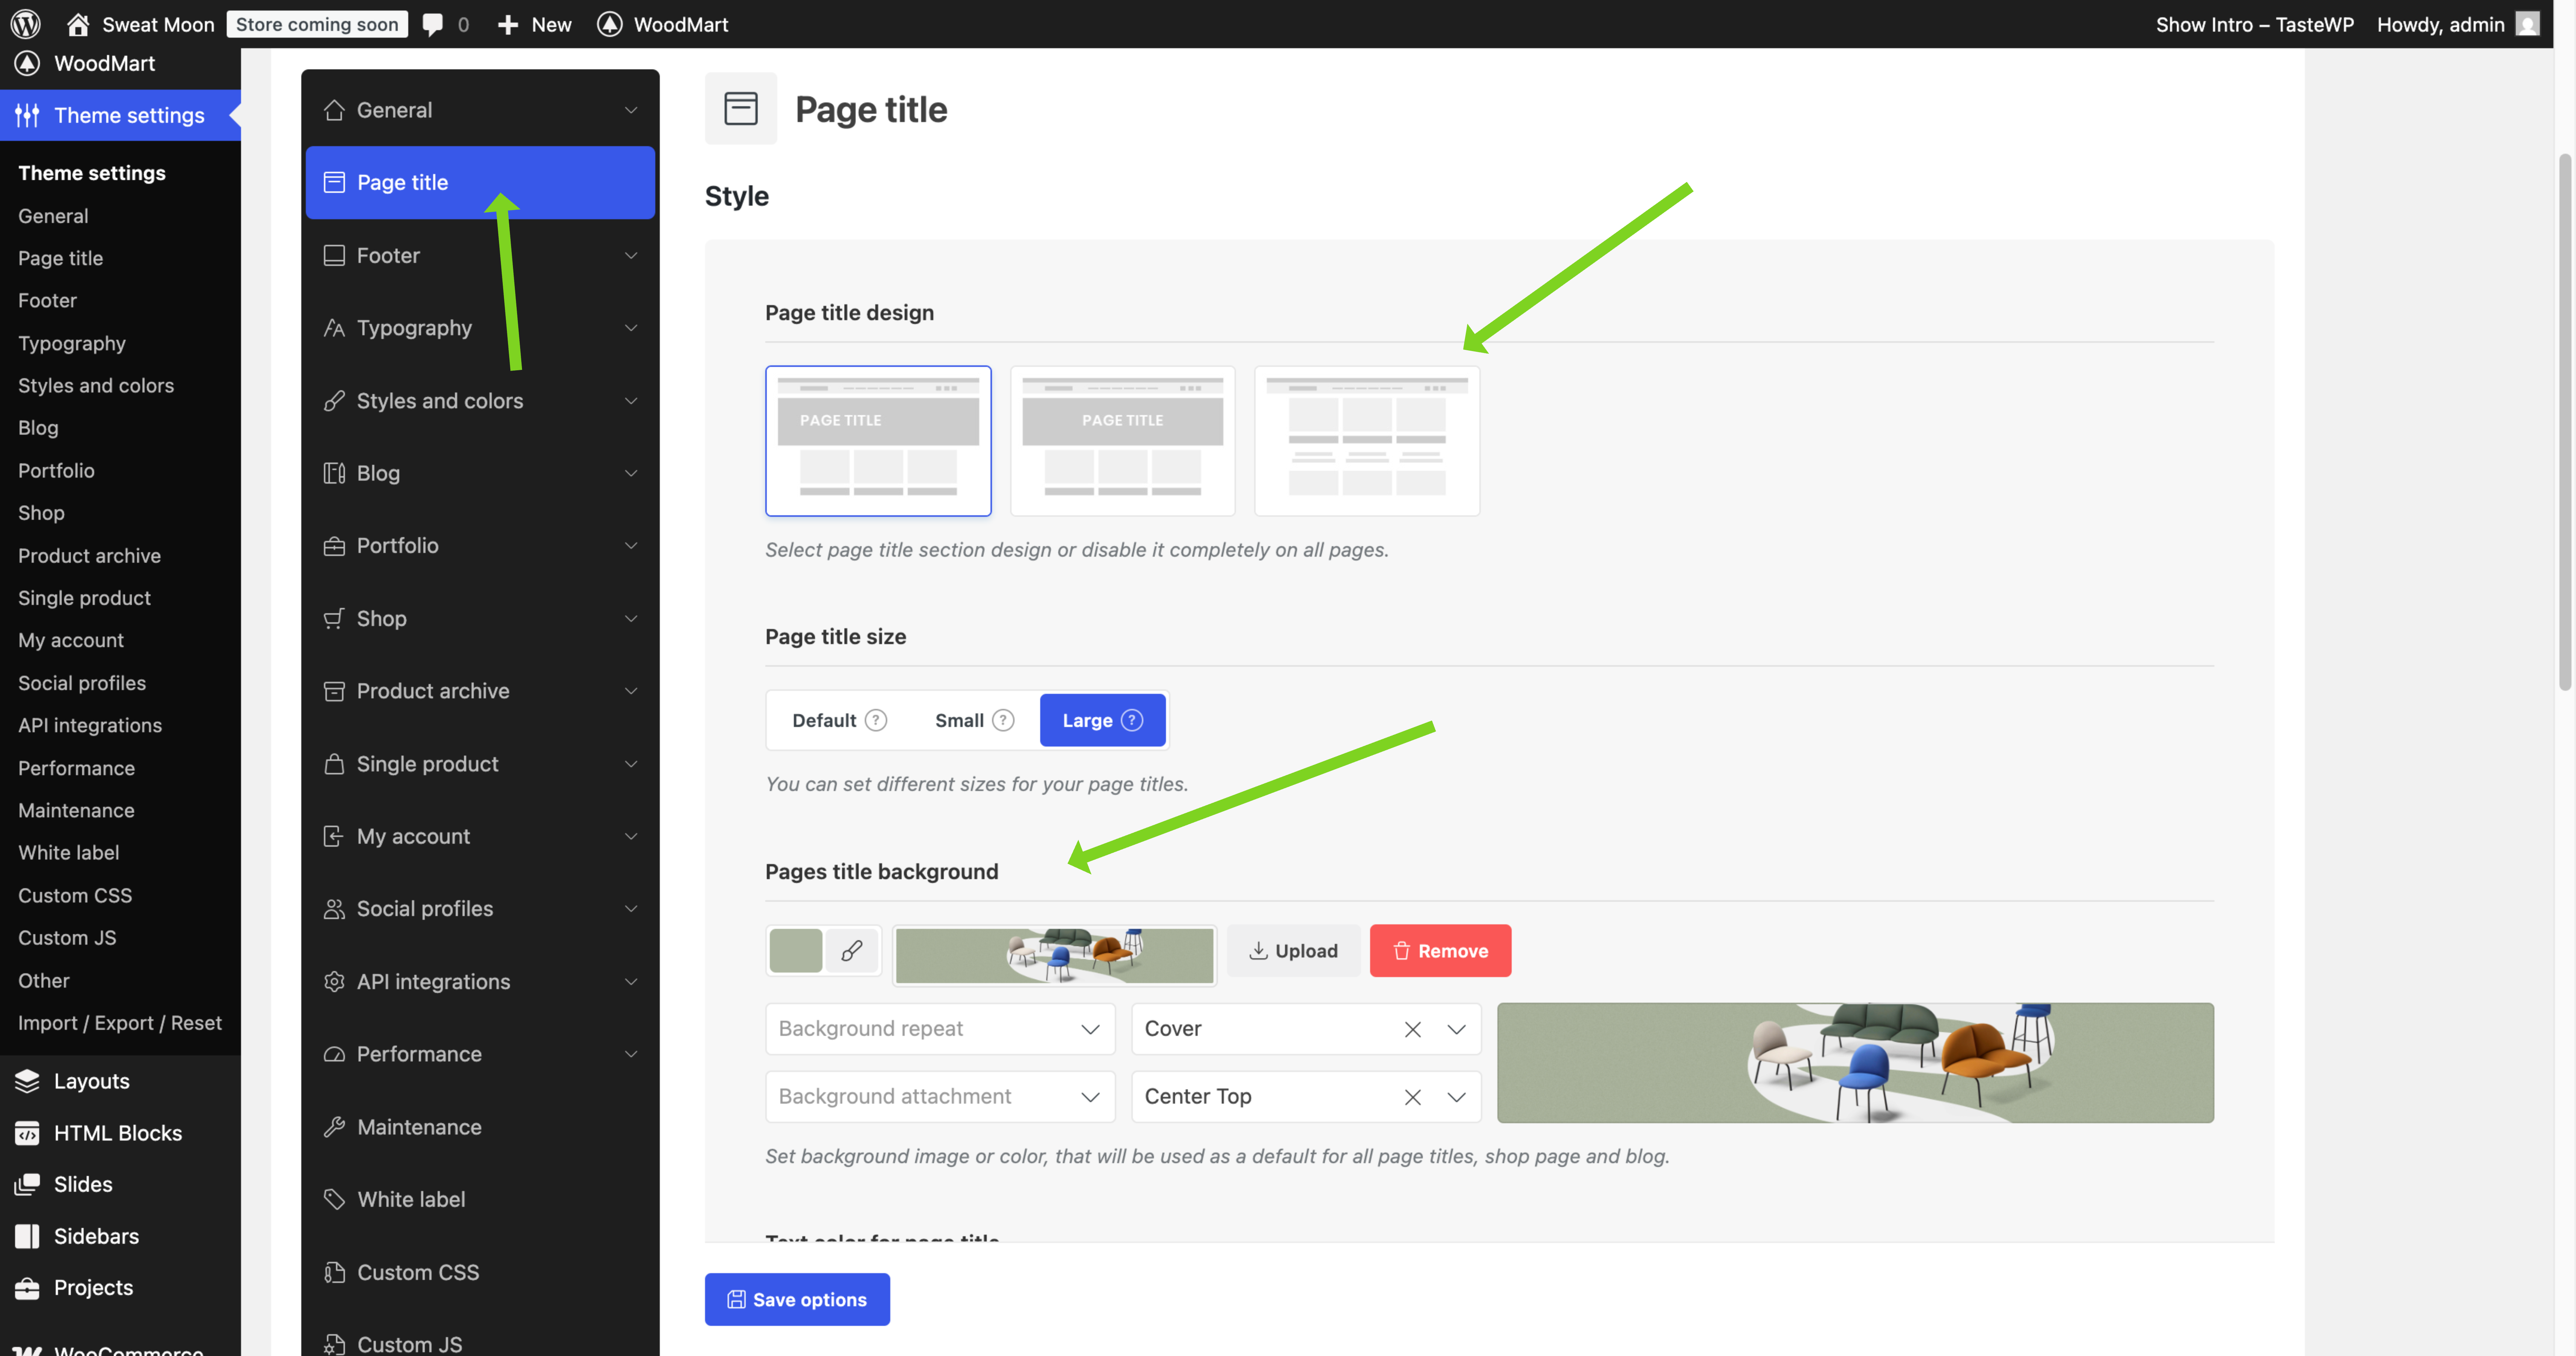The width and height of the screenshot is (2576, 1356).
Task: Expand the General section chevron
Action: click(x=631, y=110)
